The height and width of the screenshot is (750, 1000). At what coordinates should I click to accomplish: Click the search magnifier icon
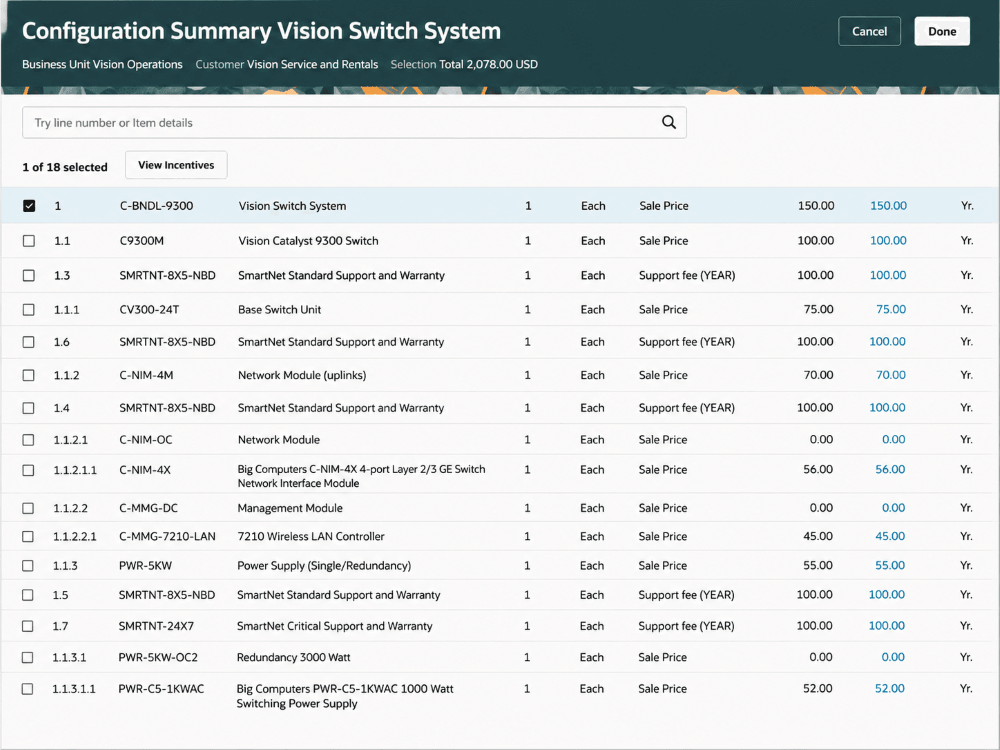click(668, 122)
